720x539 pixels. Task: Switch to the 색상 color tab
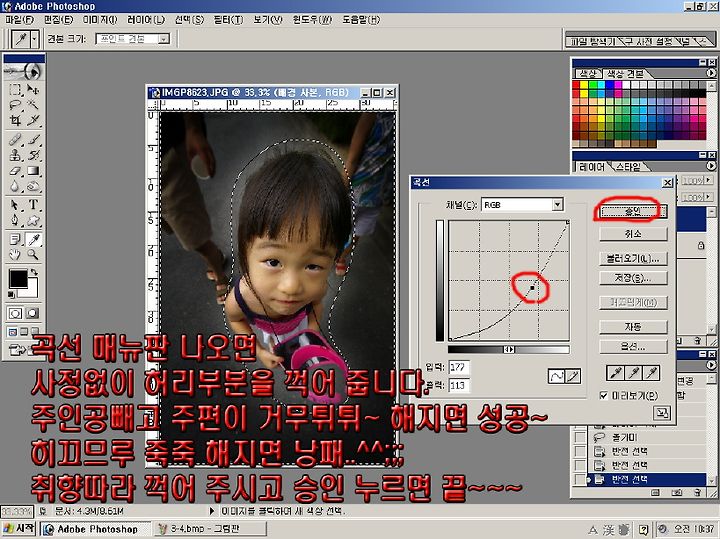588,73
